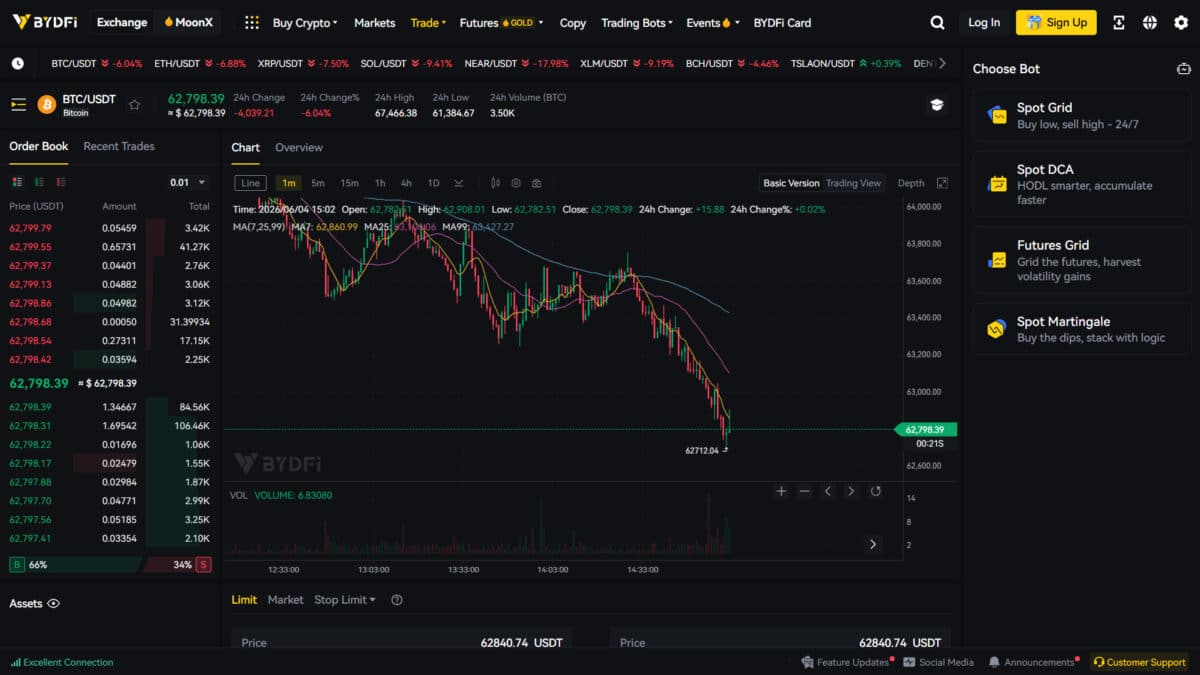The image size is (1200, 675).
Task: Advance ticker bar with right chevron
Action: [x=941, y=63]
